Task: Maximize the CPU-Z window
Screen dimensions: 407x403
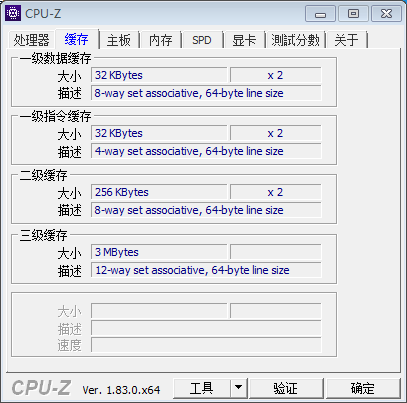Action: [x=353, y=14]
